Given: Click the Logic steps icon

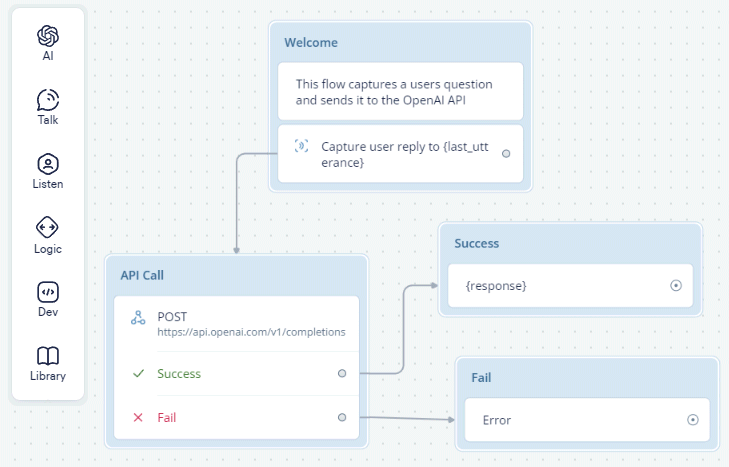Looking at the screenshot, I should coord(48,228).
